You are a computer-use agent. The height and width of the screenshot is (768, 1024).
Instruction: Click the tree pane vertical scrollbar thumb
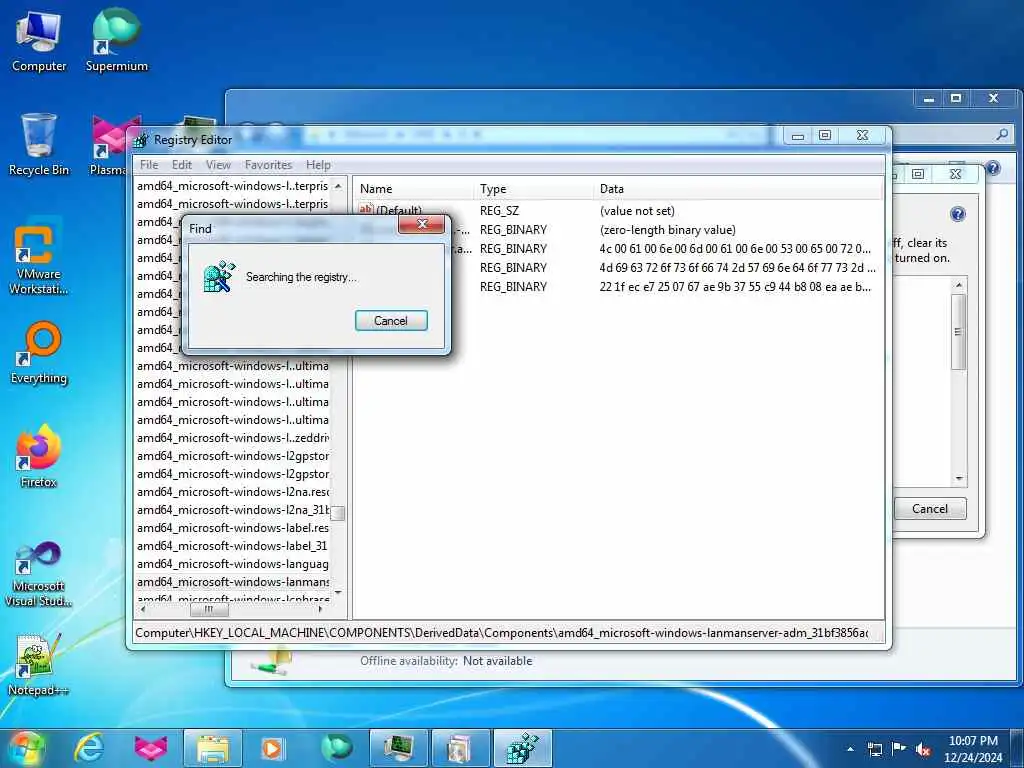coord(338,513)
